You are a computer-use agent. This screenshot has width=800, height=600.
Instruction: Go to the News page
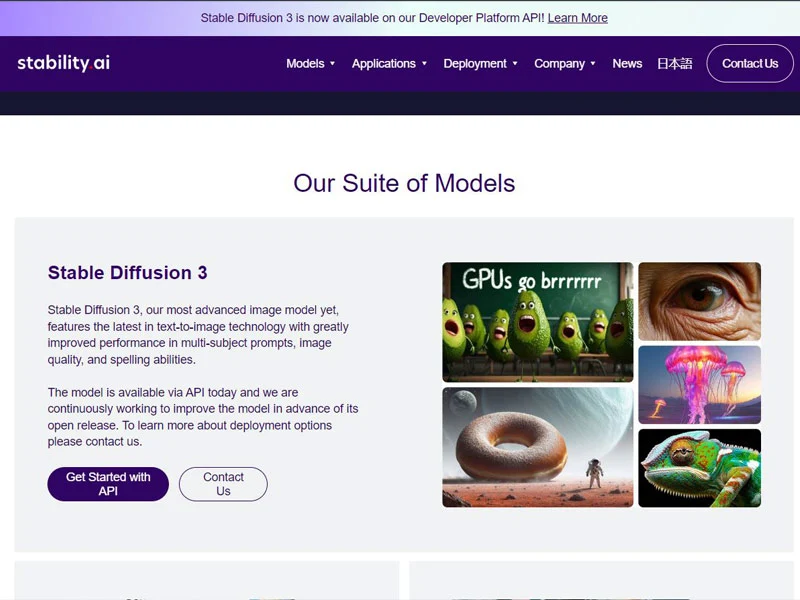click(627, 63)
